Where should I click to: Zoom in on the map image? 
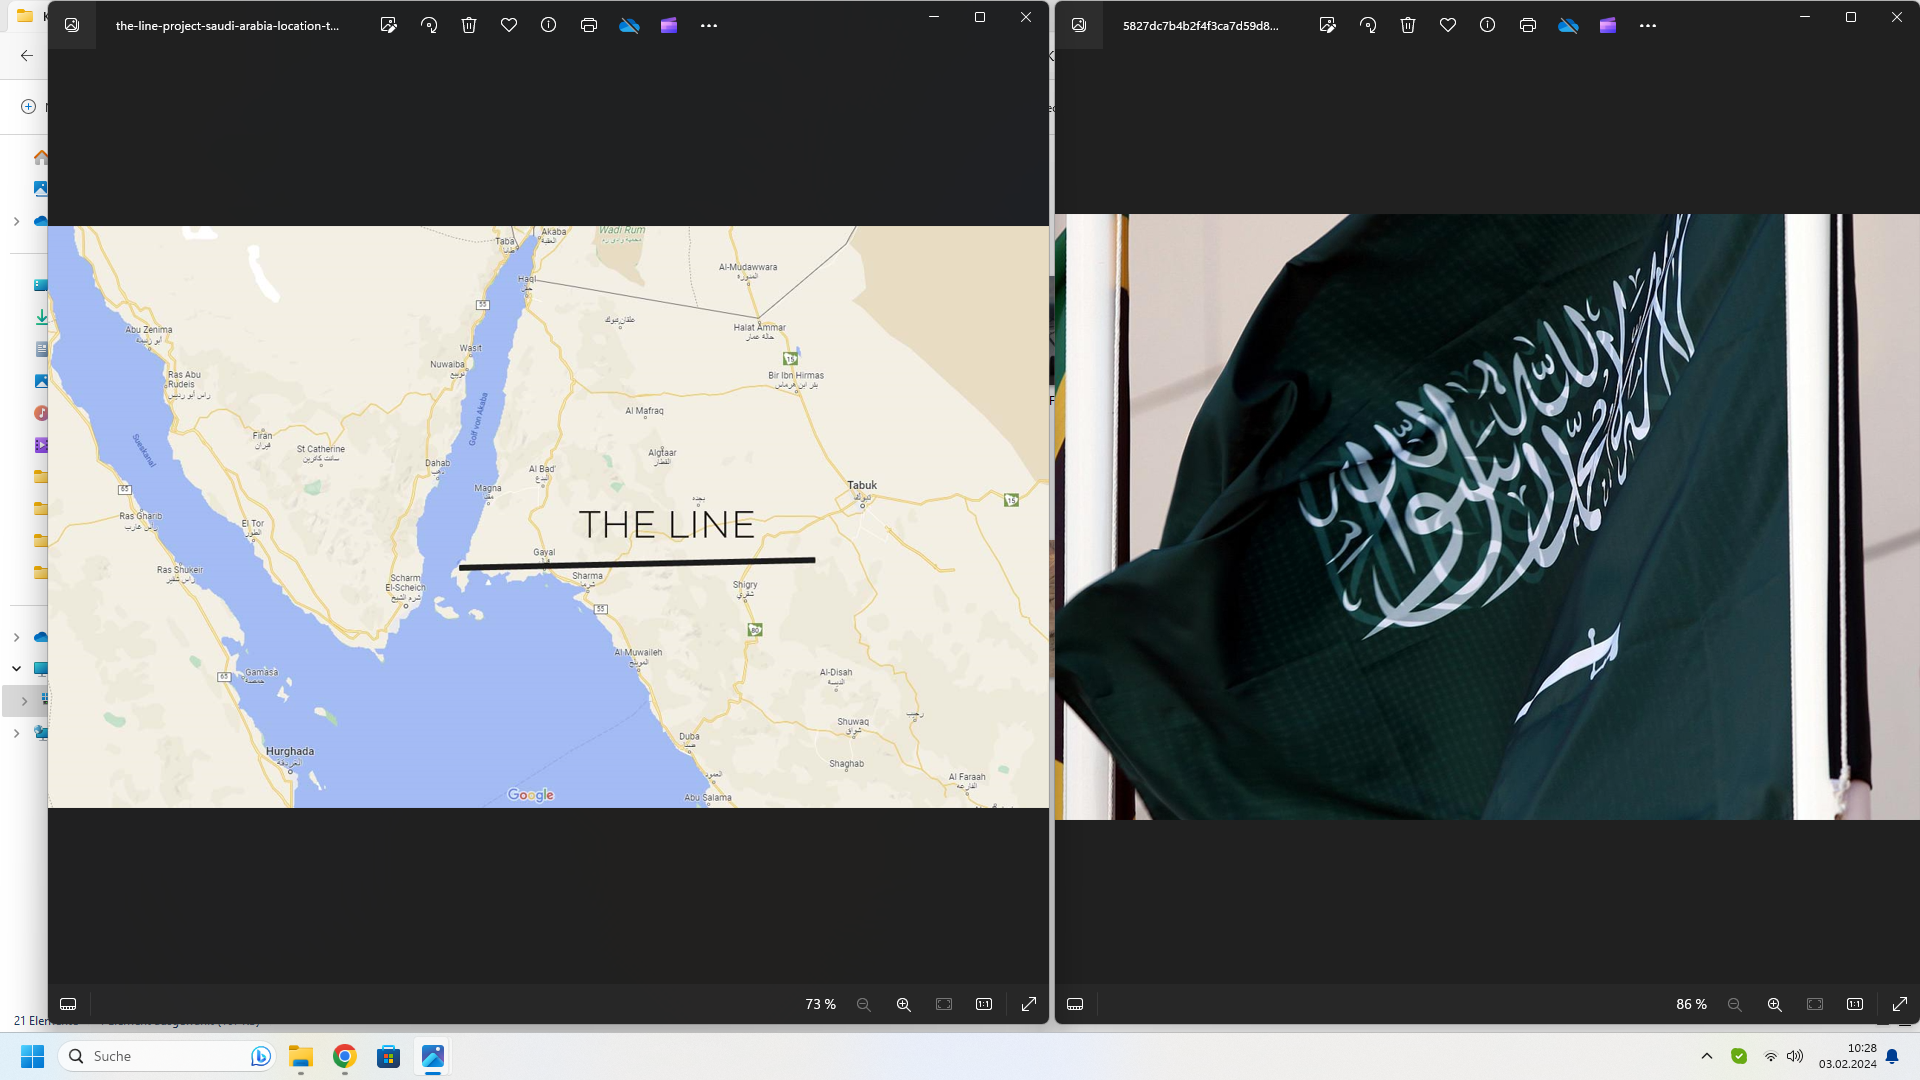tap(904, 1004)
